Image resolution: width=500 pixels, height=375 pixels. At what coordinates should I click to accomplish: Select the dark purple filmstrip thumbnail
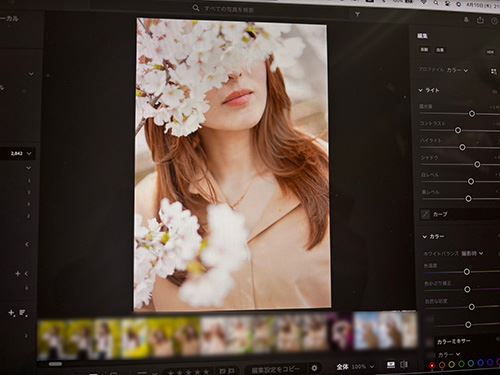click(x=341, y=332)
